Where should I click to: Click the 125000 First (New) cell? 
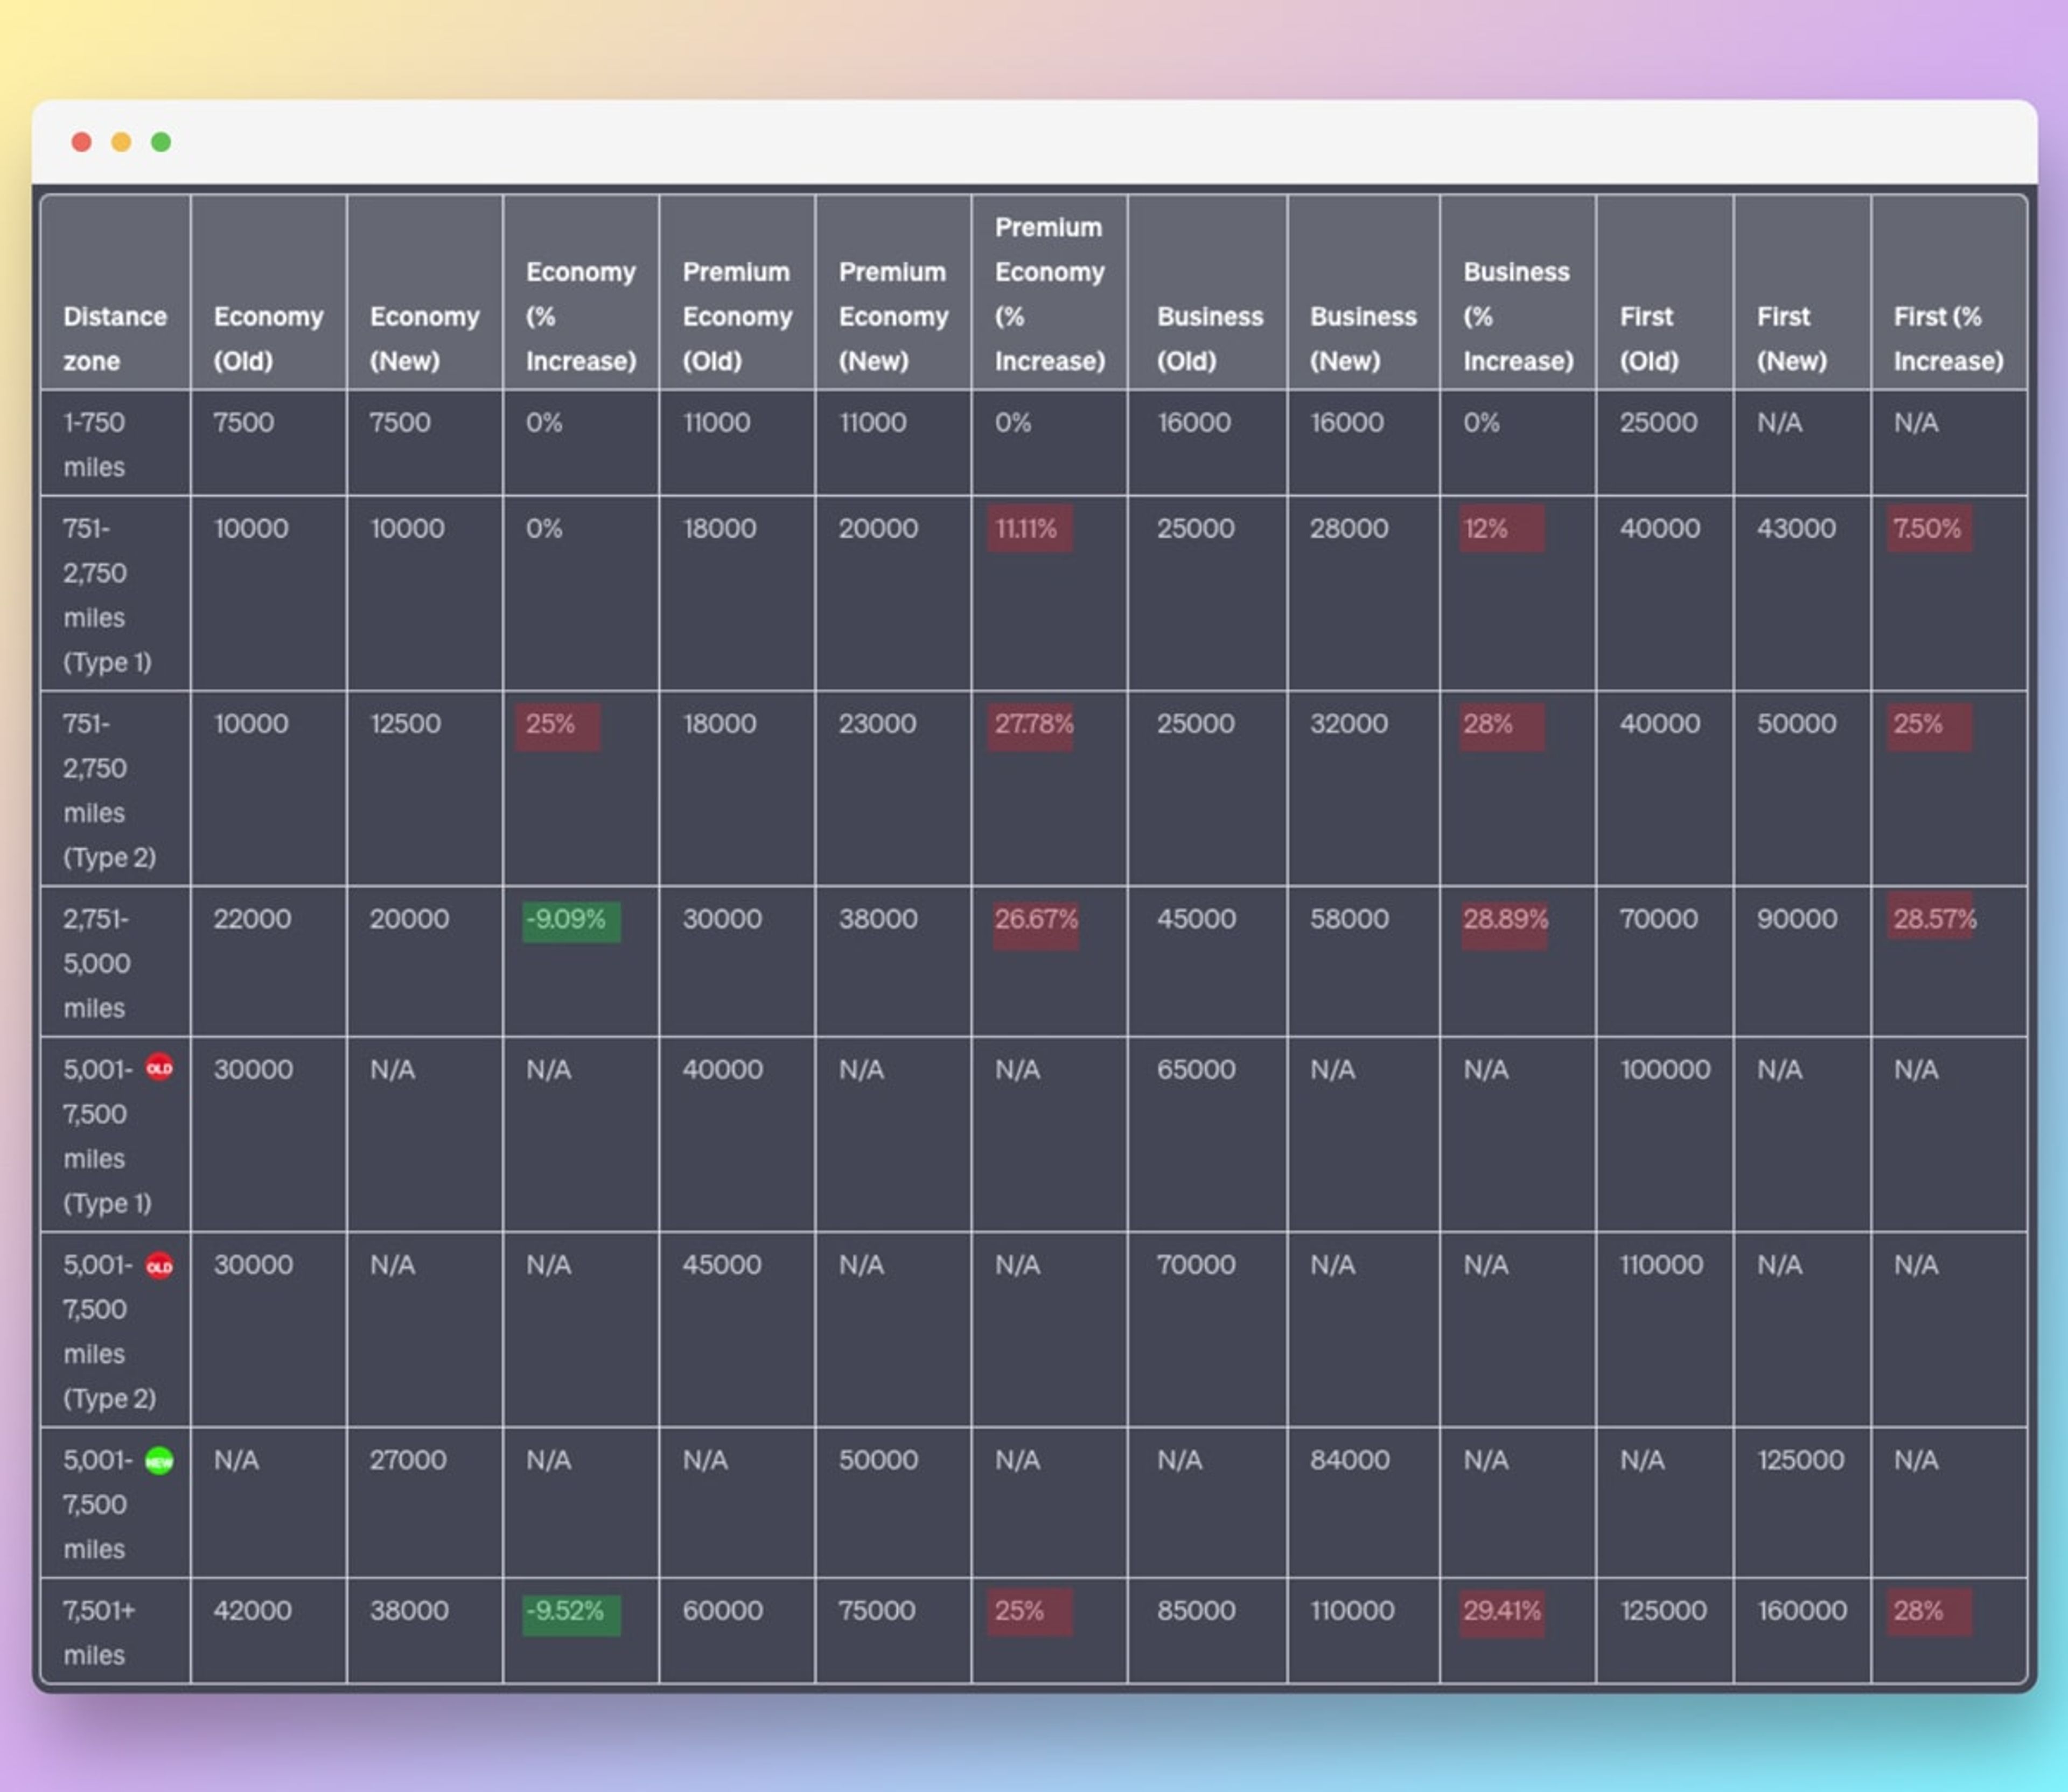(1800, 1460)
